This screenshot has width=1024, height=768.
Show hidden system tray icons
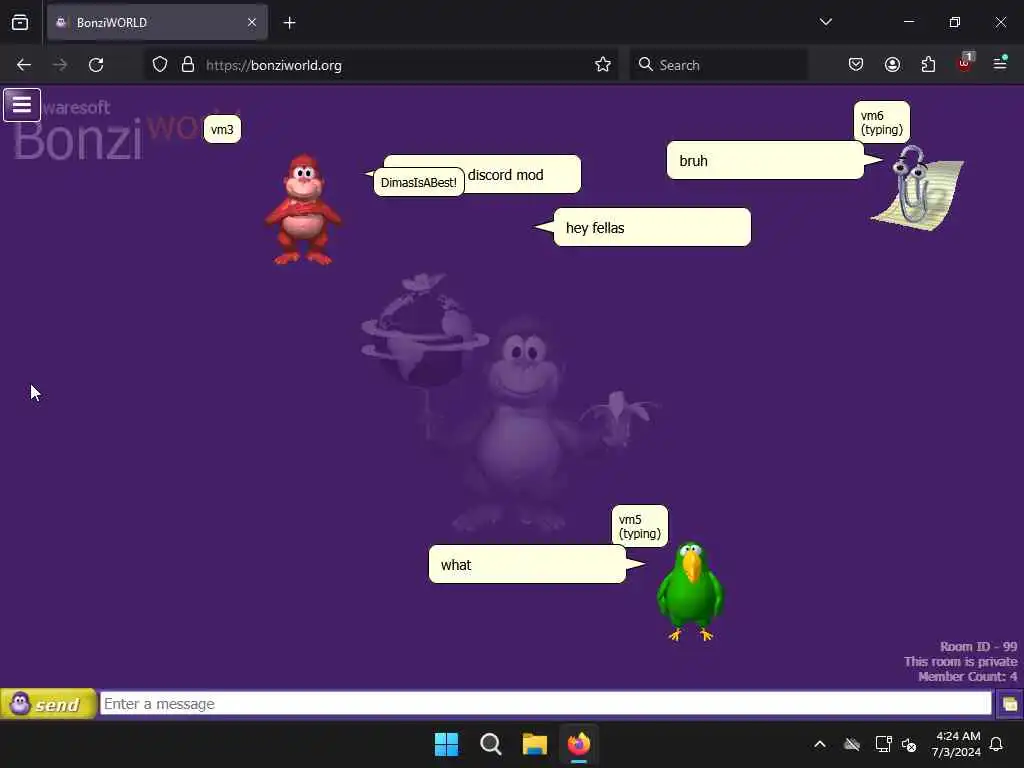(x=820, y=744)
